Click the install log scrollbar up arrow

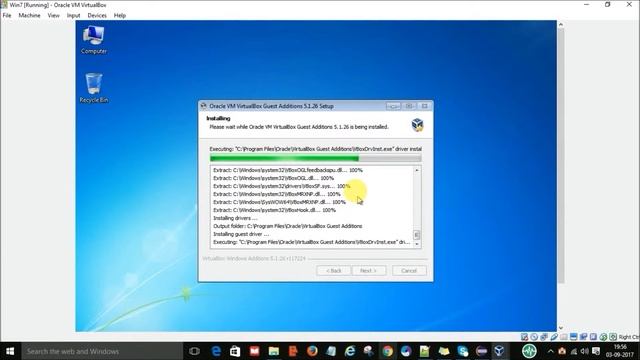417,170
